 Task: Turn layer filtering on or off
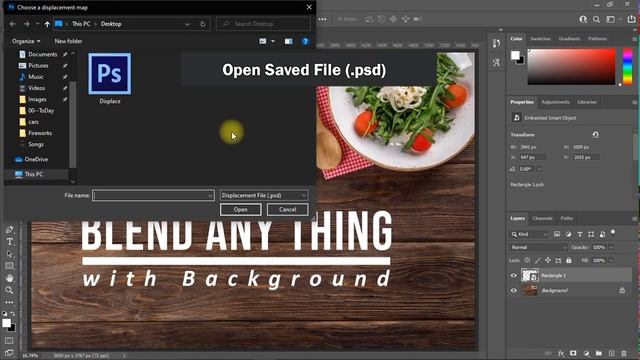coord(613,232)
